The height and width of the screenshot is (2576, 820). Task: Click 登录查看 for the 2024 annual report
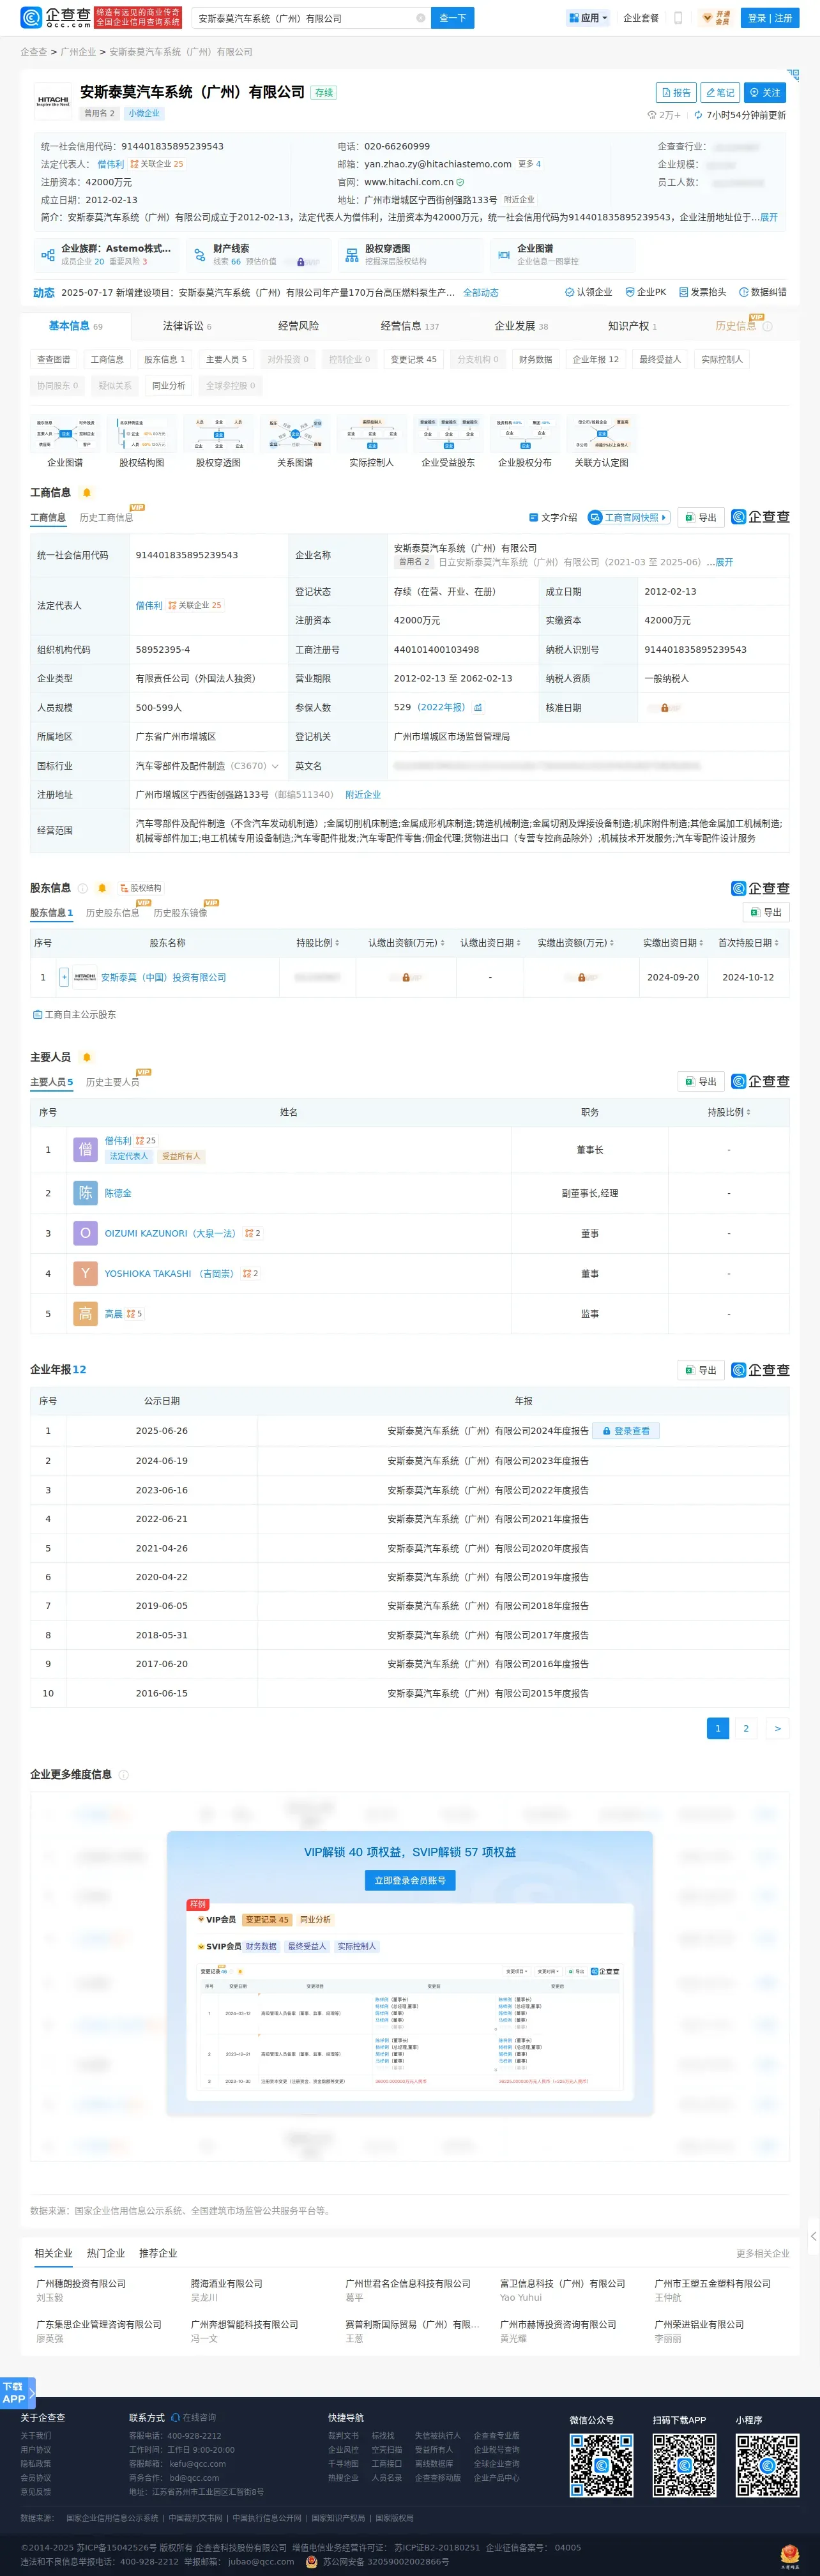(626, 1432)
